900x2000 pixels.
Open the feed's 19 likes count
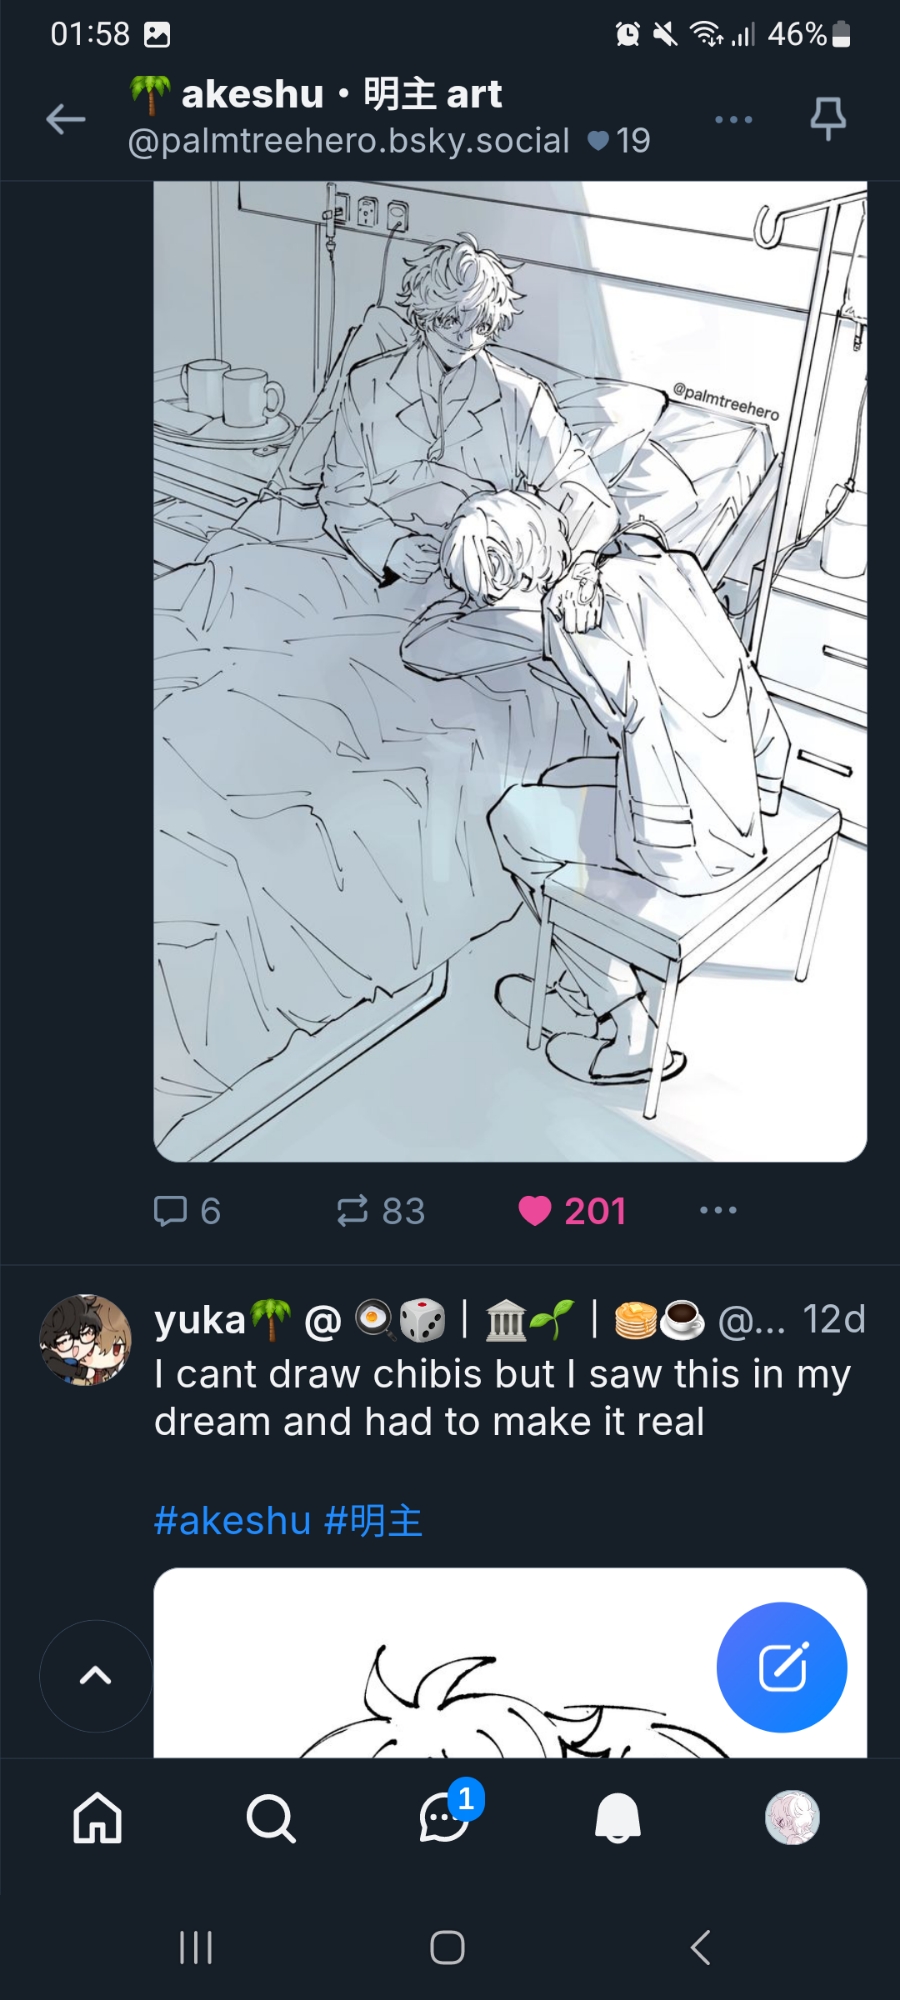click(619, 141)
